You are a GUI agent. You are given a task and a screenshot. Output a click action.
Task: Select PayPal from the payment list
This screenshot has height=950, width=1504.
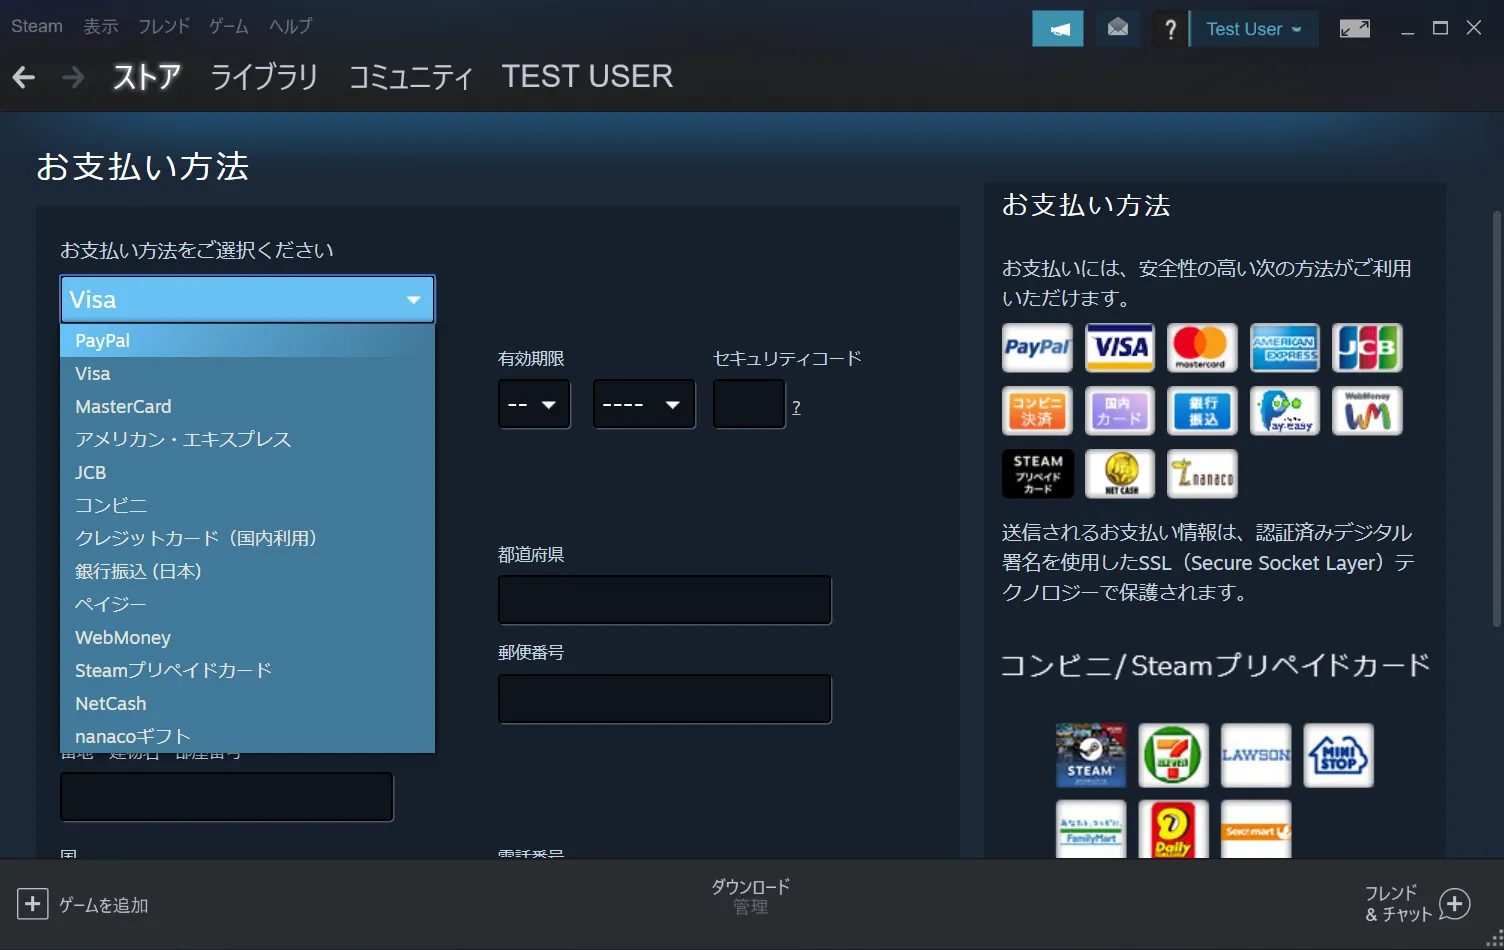(x=247, y=340)
